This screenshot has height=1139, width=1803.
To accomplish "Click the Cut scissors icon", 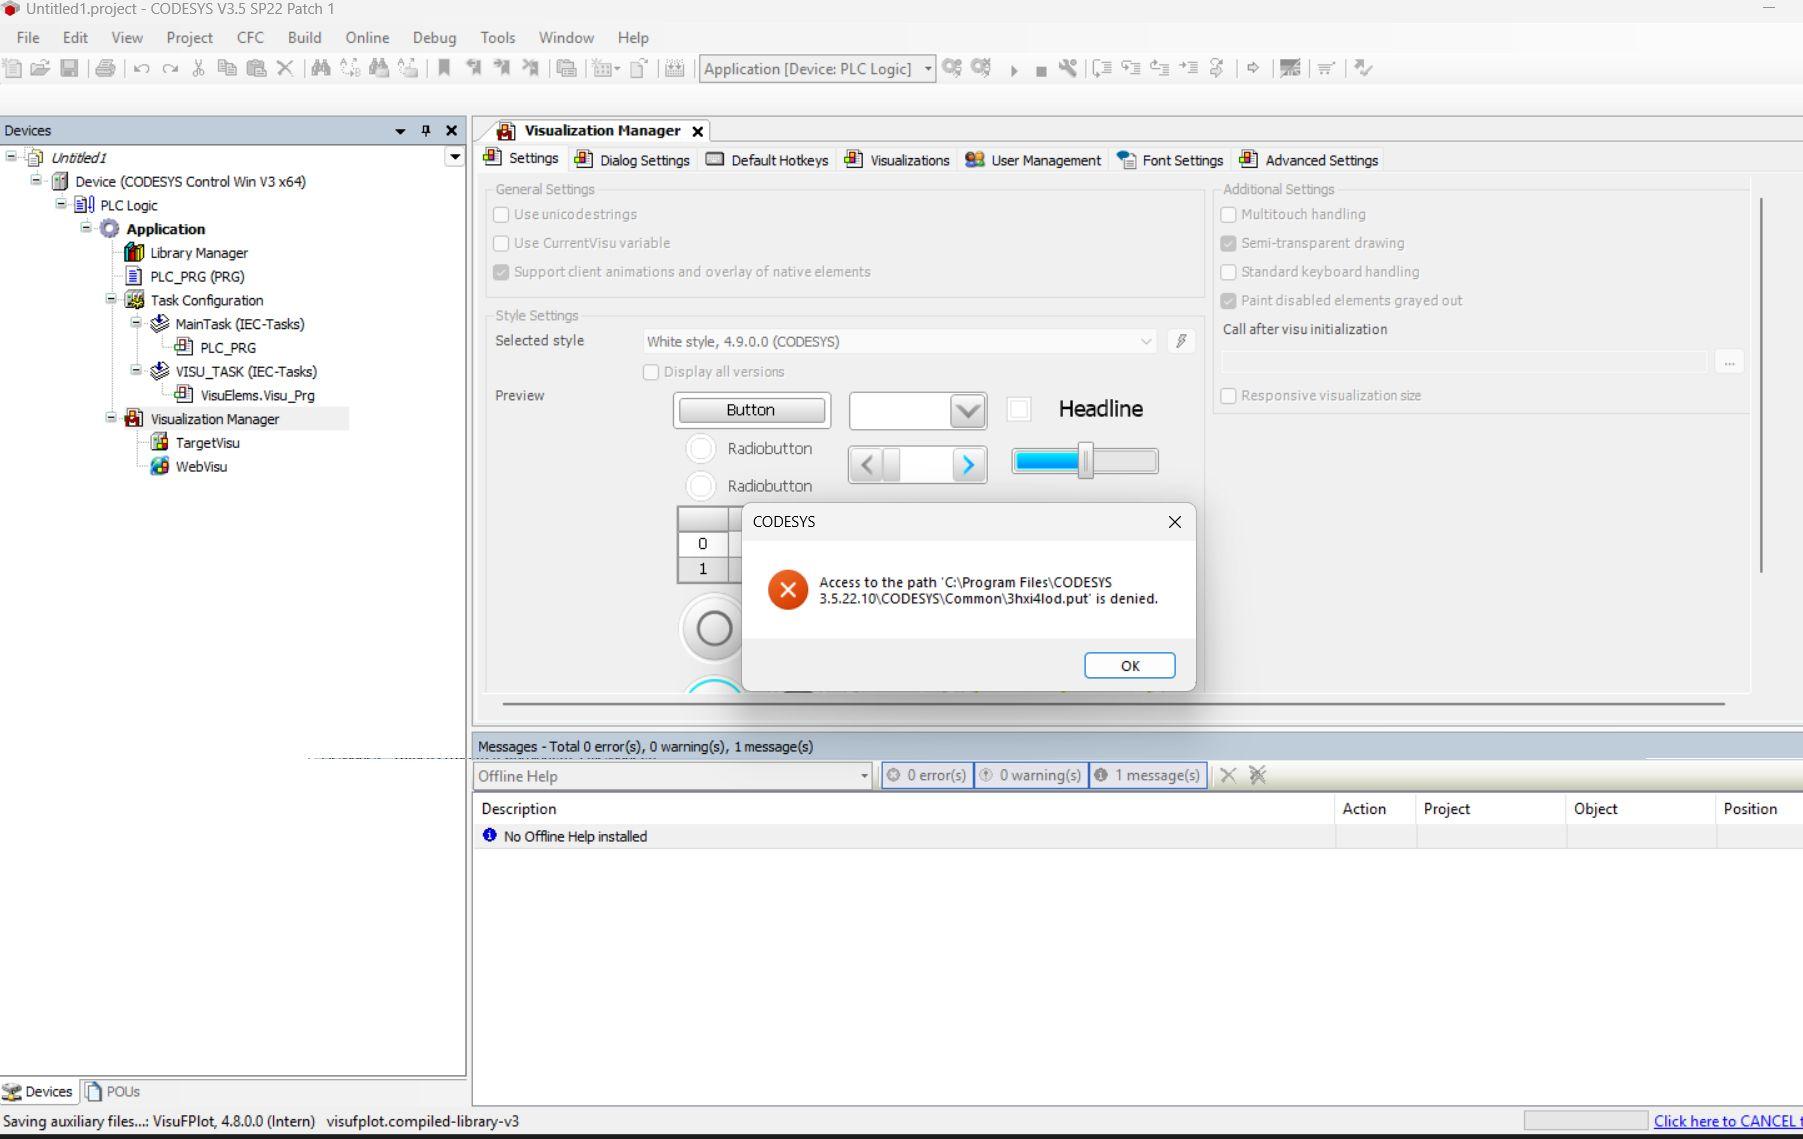I will coord(198,68).
